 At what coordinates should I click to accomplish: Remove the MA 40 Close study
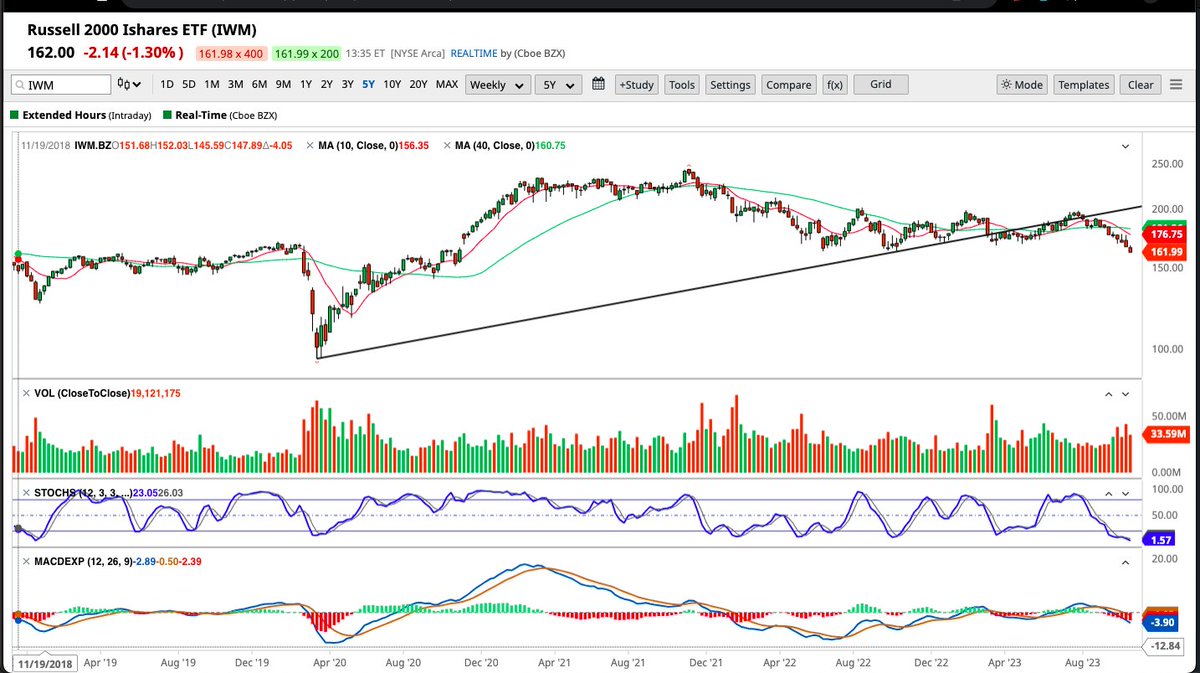pyautogui.click(x=446, y=146)
